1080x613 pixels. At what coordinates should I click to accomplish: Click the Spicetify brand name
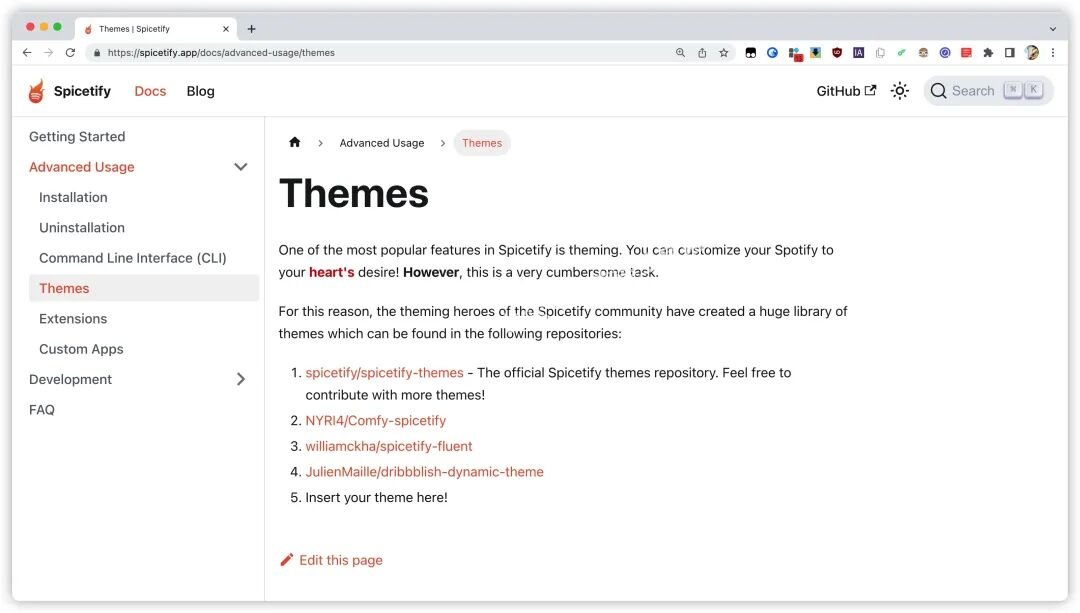coord(82,91)
